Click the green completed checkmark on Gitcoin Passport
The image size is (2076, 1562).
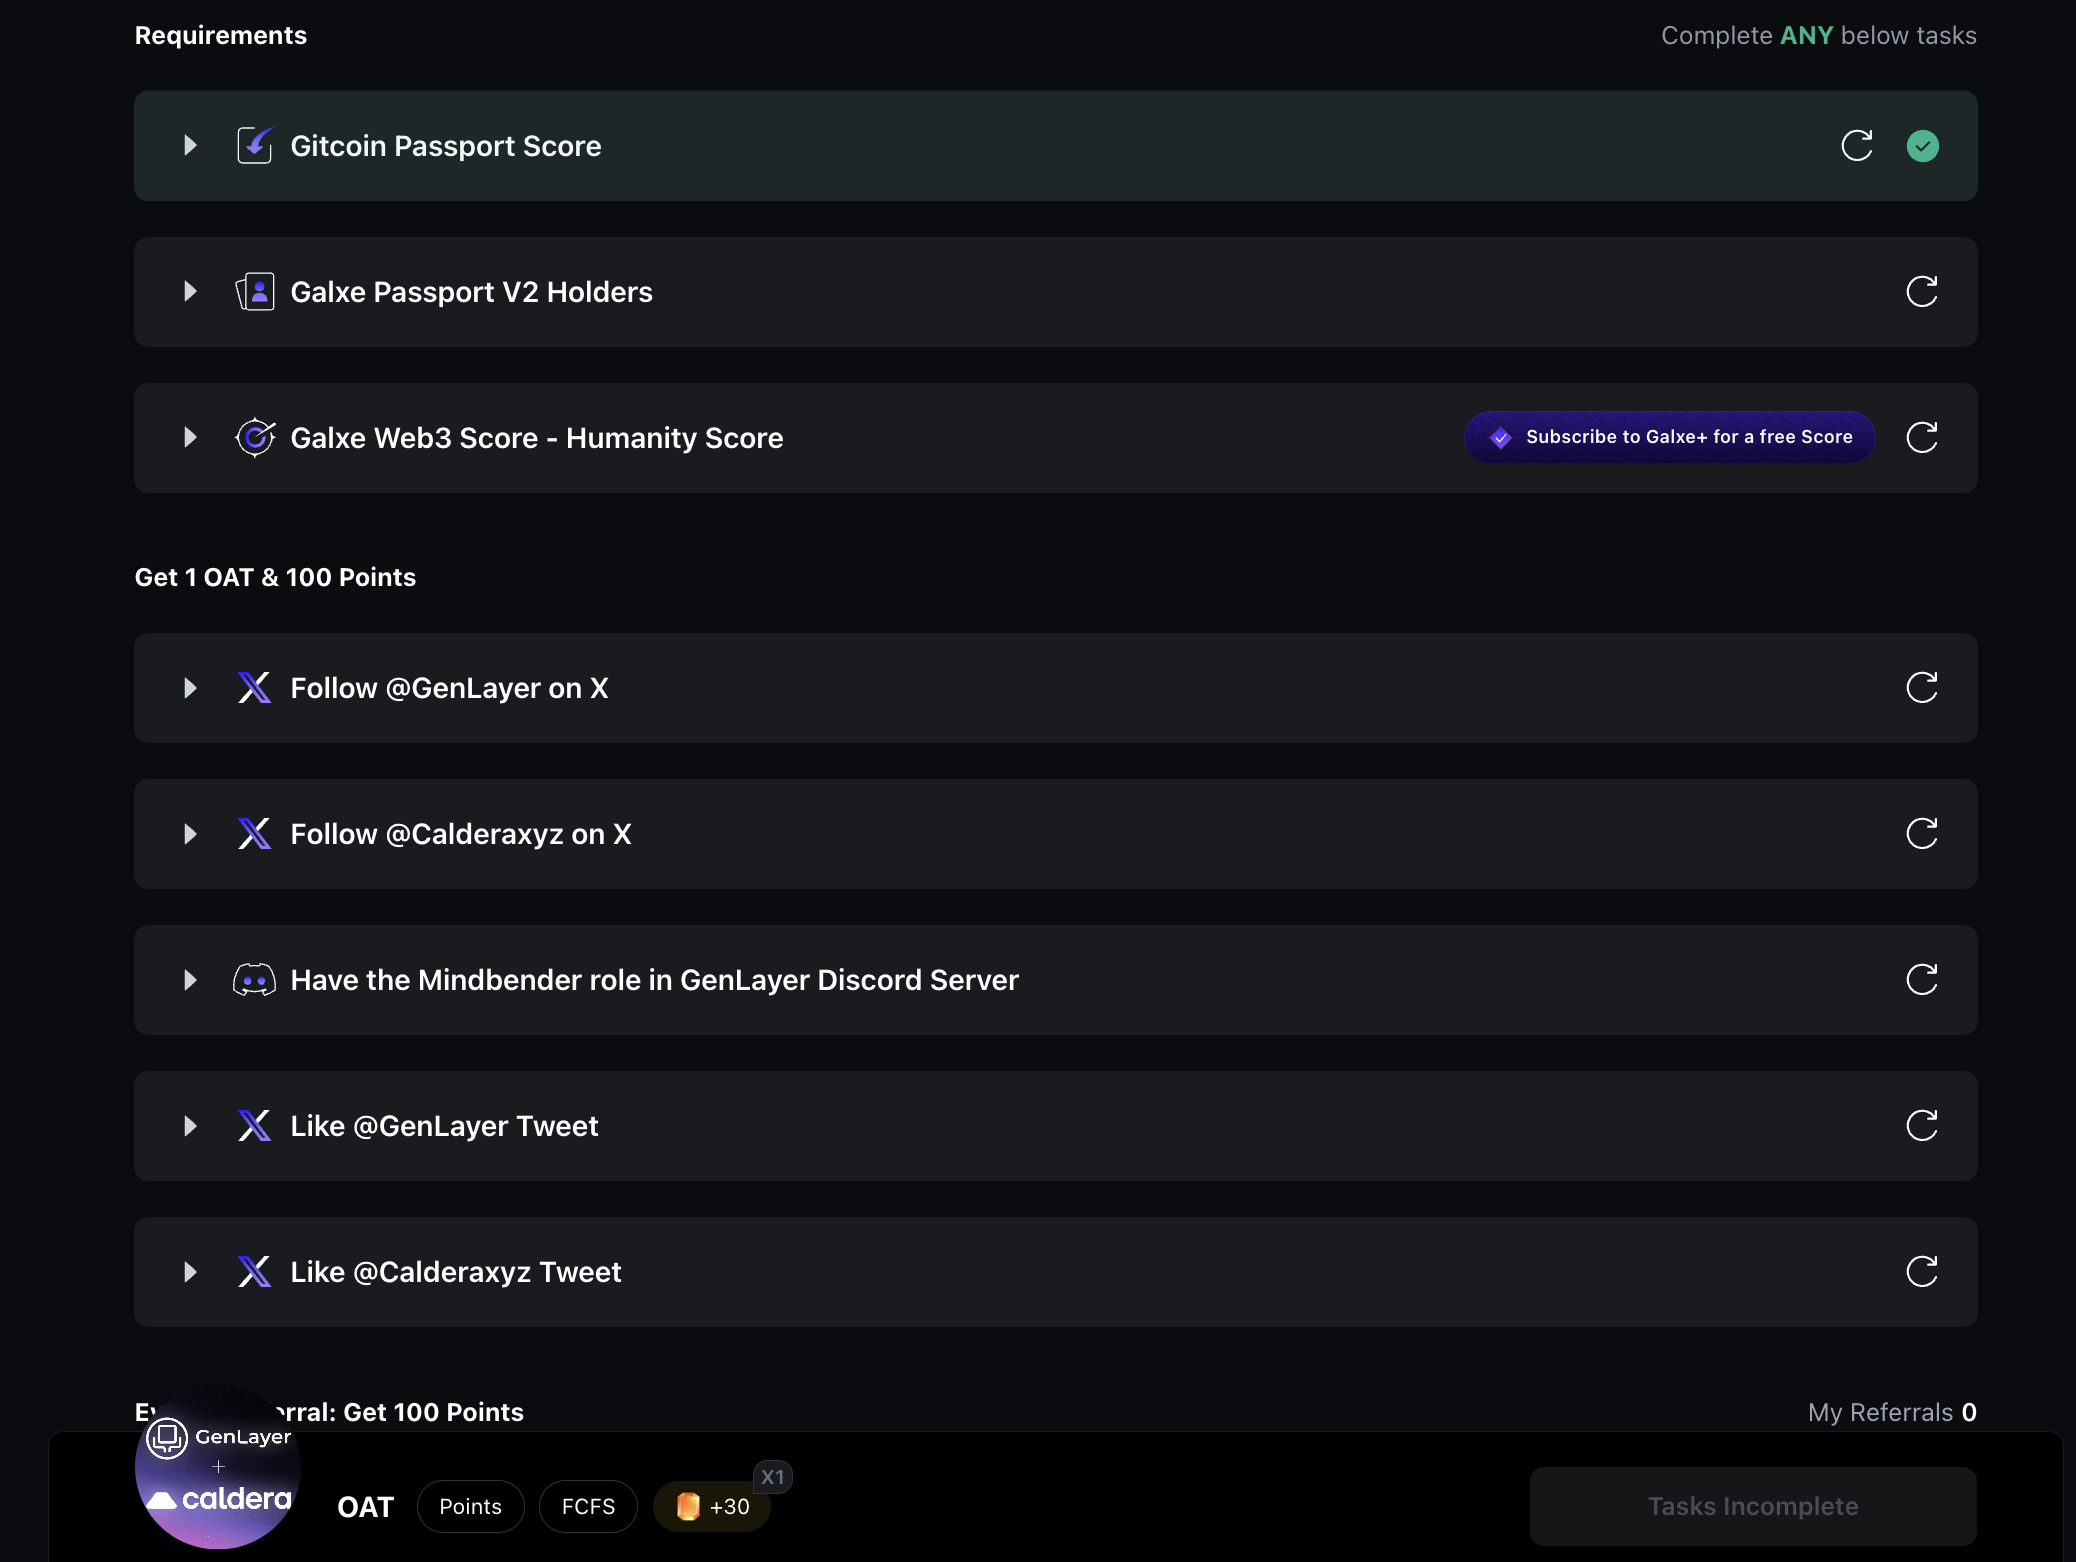click(1922, 146)
